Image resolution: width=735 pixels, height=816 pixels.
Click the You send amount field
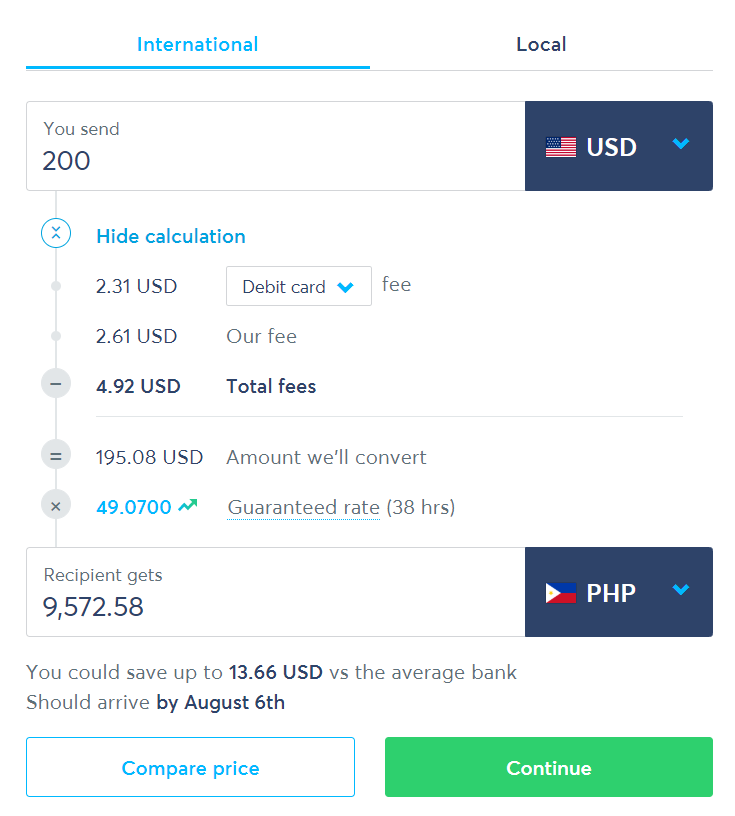pos(276,146)
